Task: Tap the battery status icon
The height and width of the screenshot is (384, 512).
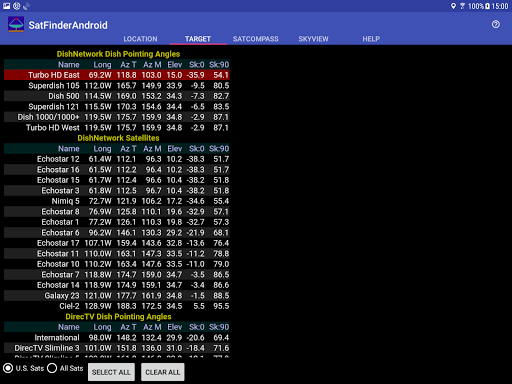Action: 487,6
